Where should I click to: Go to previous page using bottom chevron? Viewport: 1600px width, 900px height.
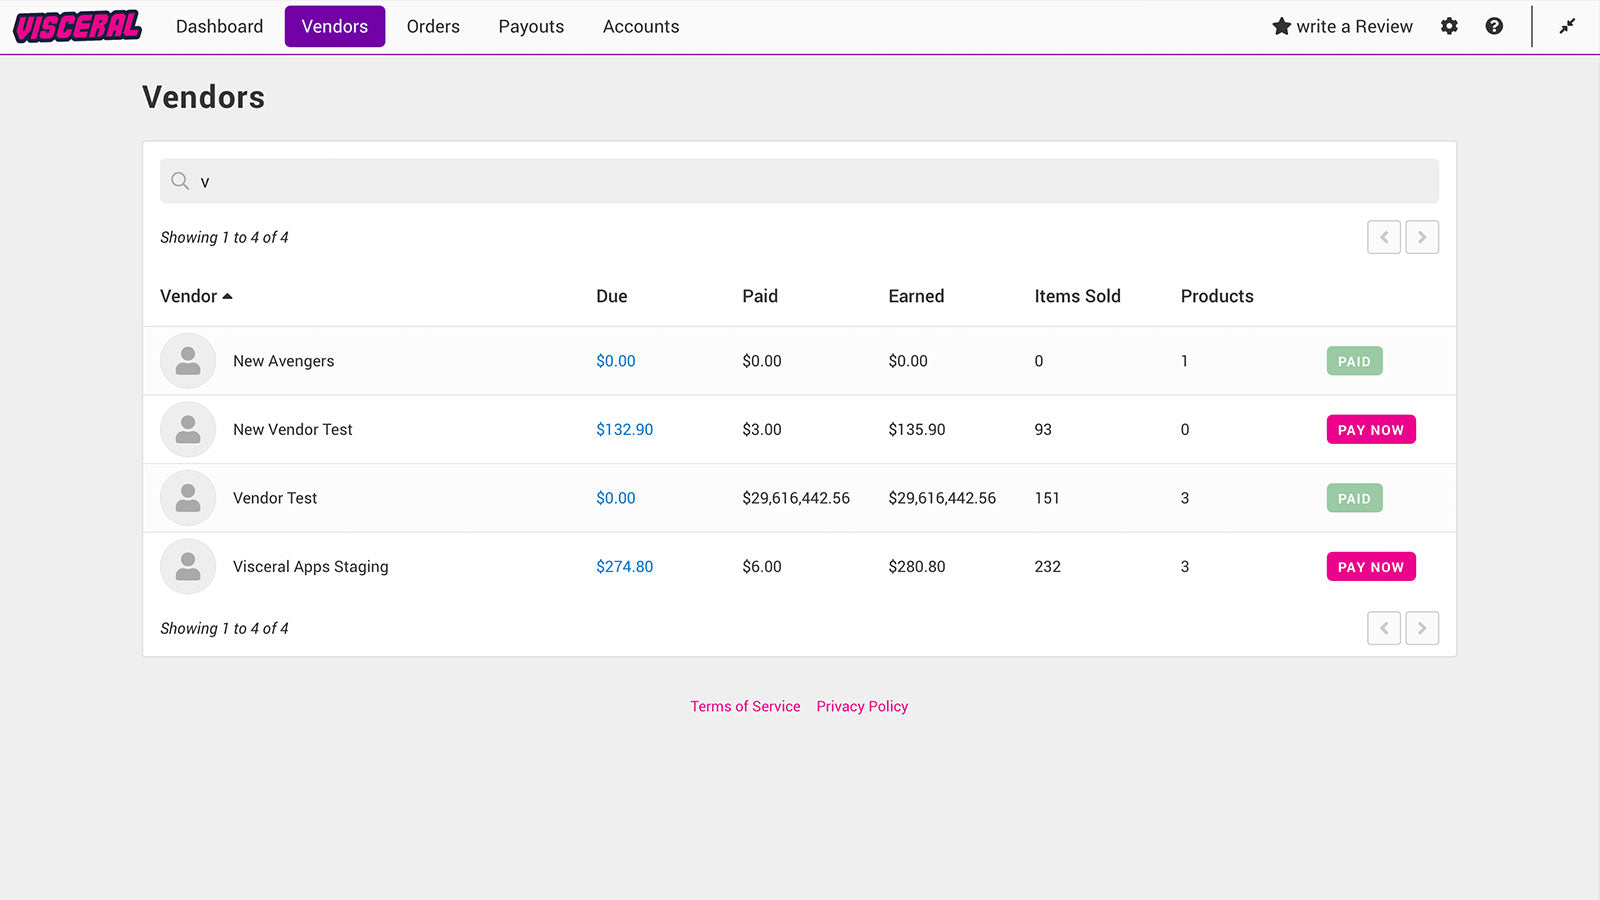(x=1384, y=628)
